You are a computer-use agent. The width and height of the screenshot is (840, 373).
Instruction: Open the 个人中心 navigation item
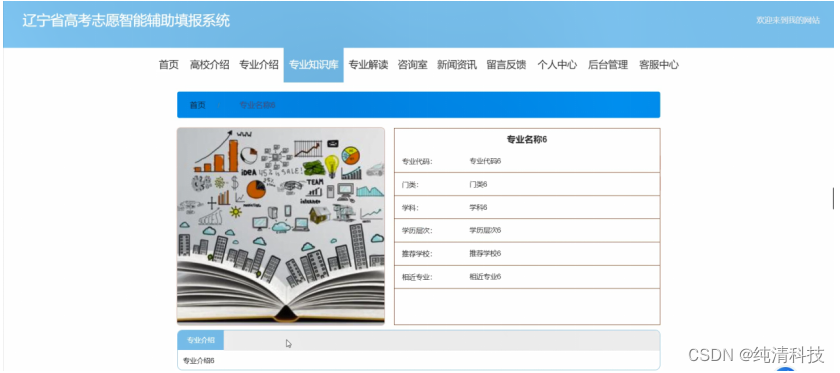[x=557, y=65]
